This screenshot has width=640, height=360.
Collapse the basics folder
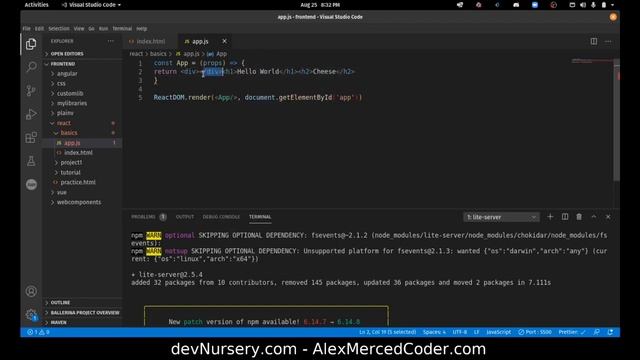[82, 133]
